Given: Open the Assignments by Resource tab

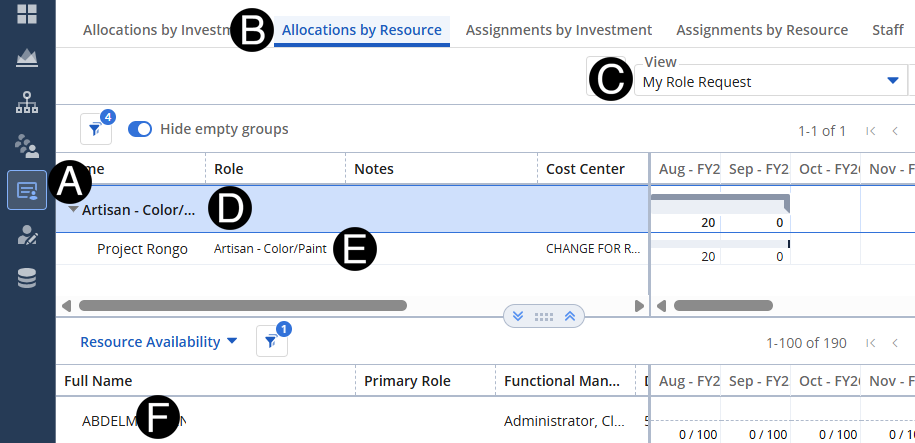Looking at the screenshot, I should [762, 30].
